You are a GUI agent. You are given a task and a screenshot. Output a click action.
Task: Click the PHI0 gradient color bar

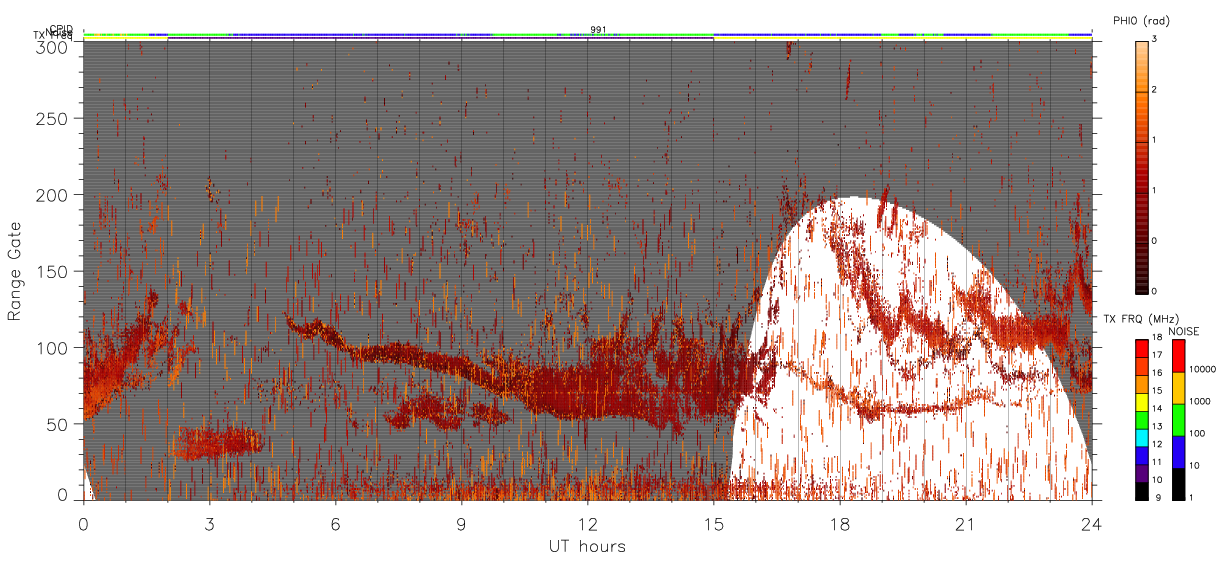(x=1141, y=166)
